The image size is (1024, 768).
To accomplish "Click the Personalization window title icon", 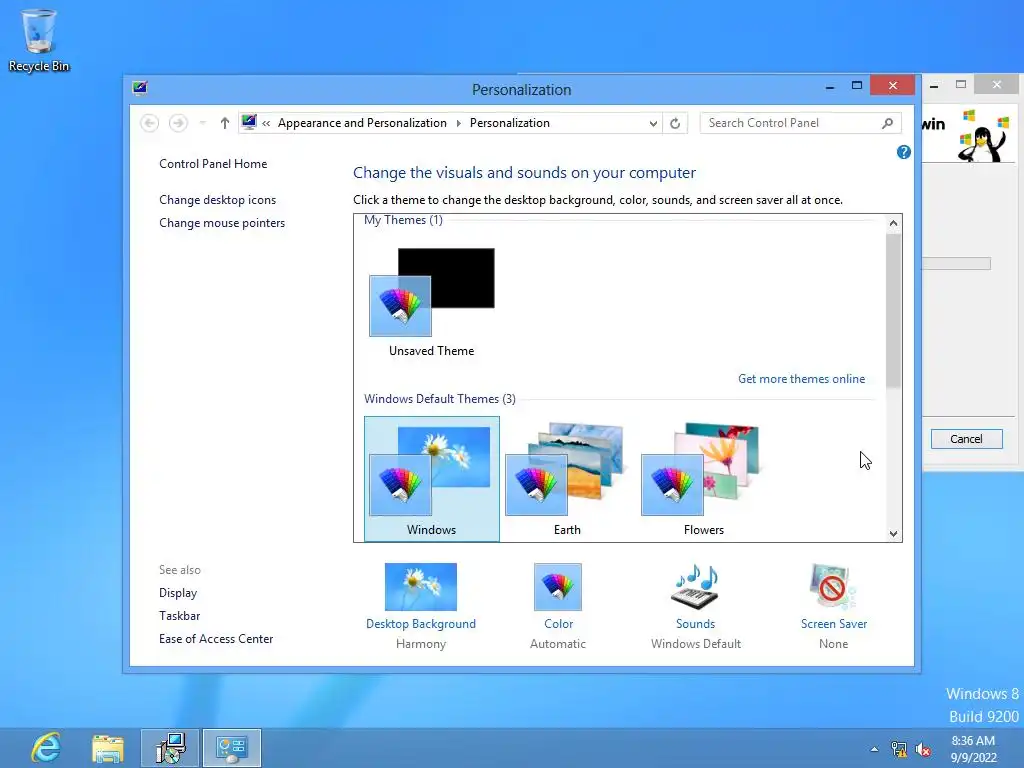I will [140, 88].
